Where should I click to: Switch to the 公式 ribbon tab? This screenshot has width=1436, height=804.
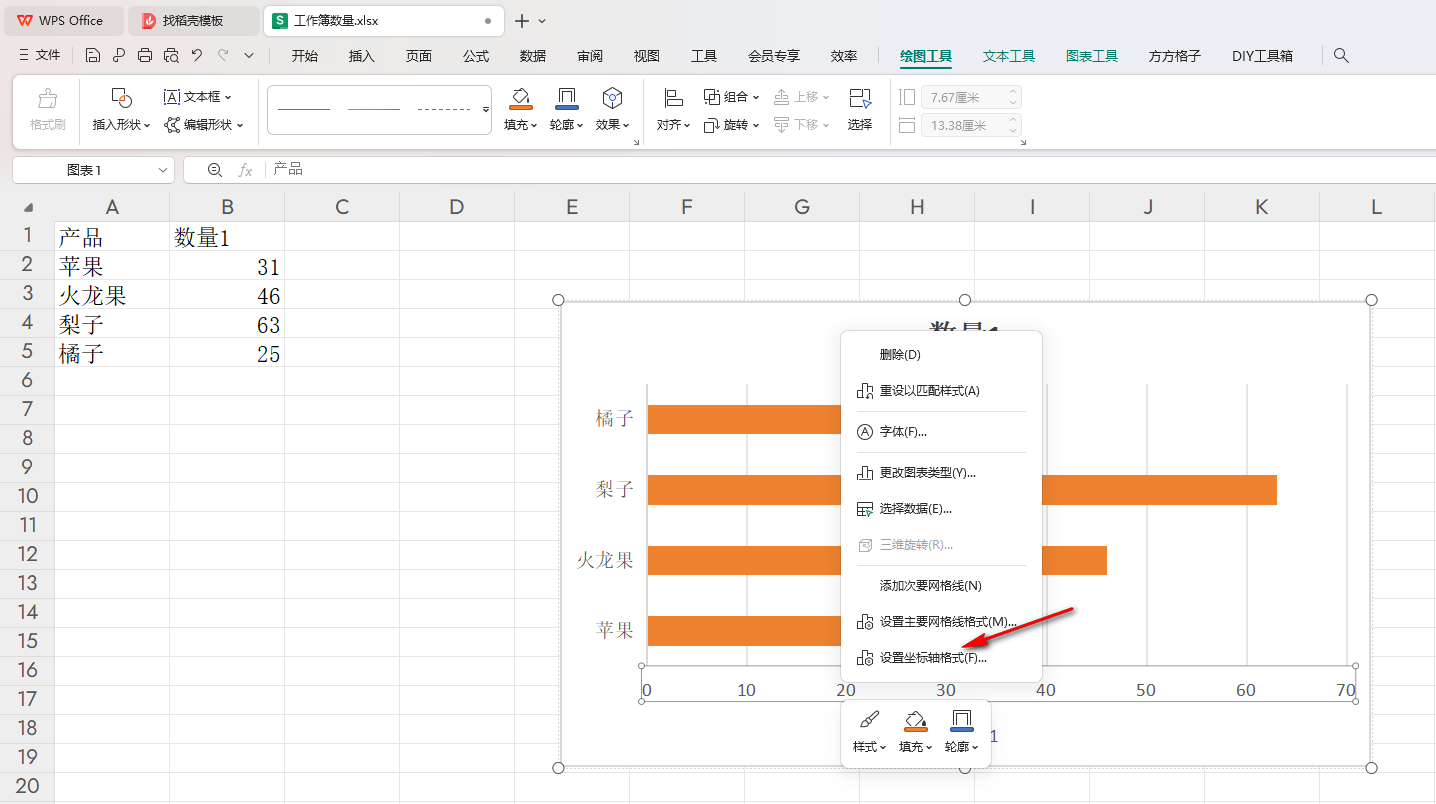tap(476, 56)
